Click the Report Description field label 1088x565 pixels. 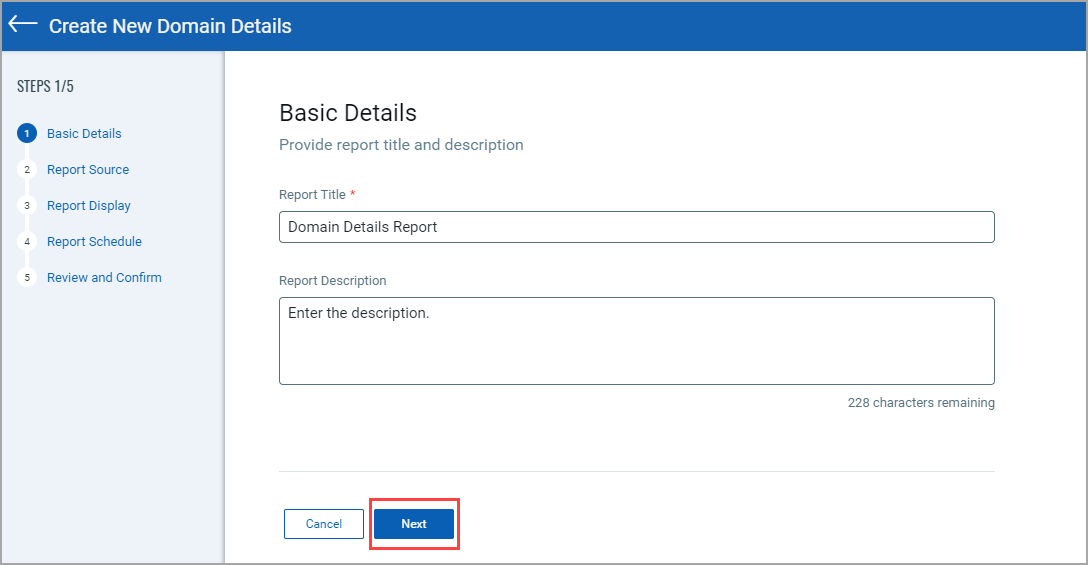332,281
